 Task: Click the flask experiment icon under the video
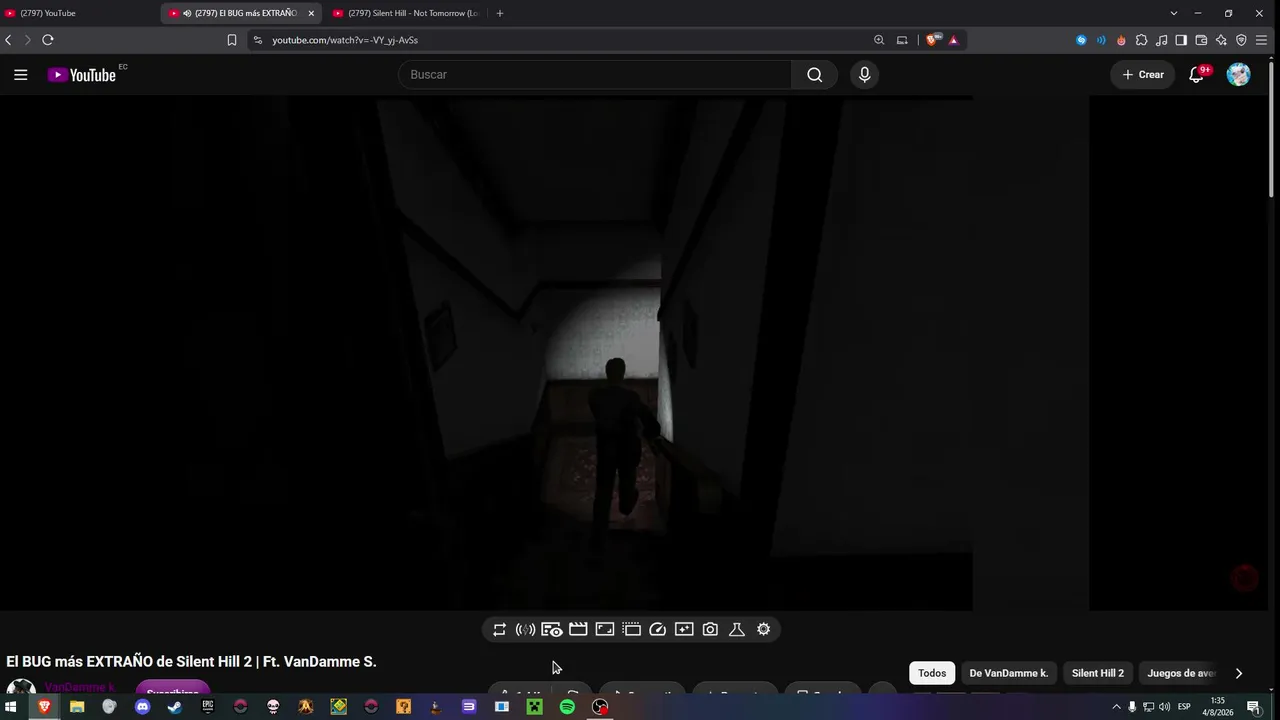(737, 629)
